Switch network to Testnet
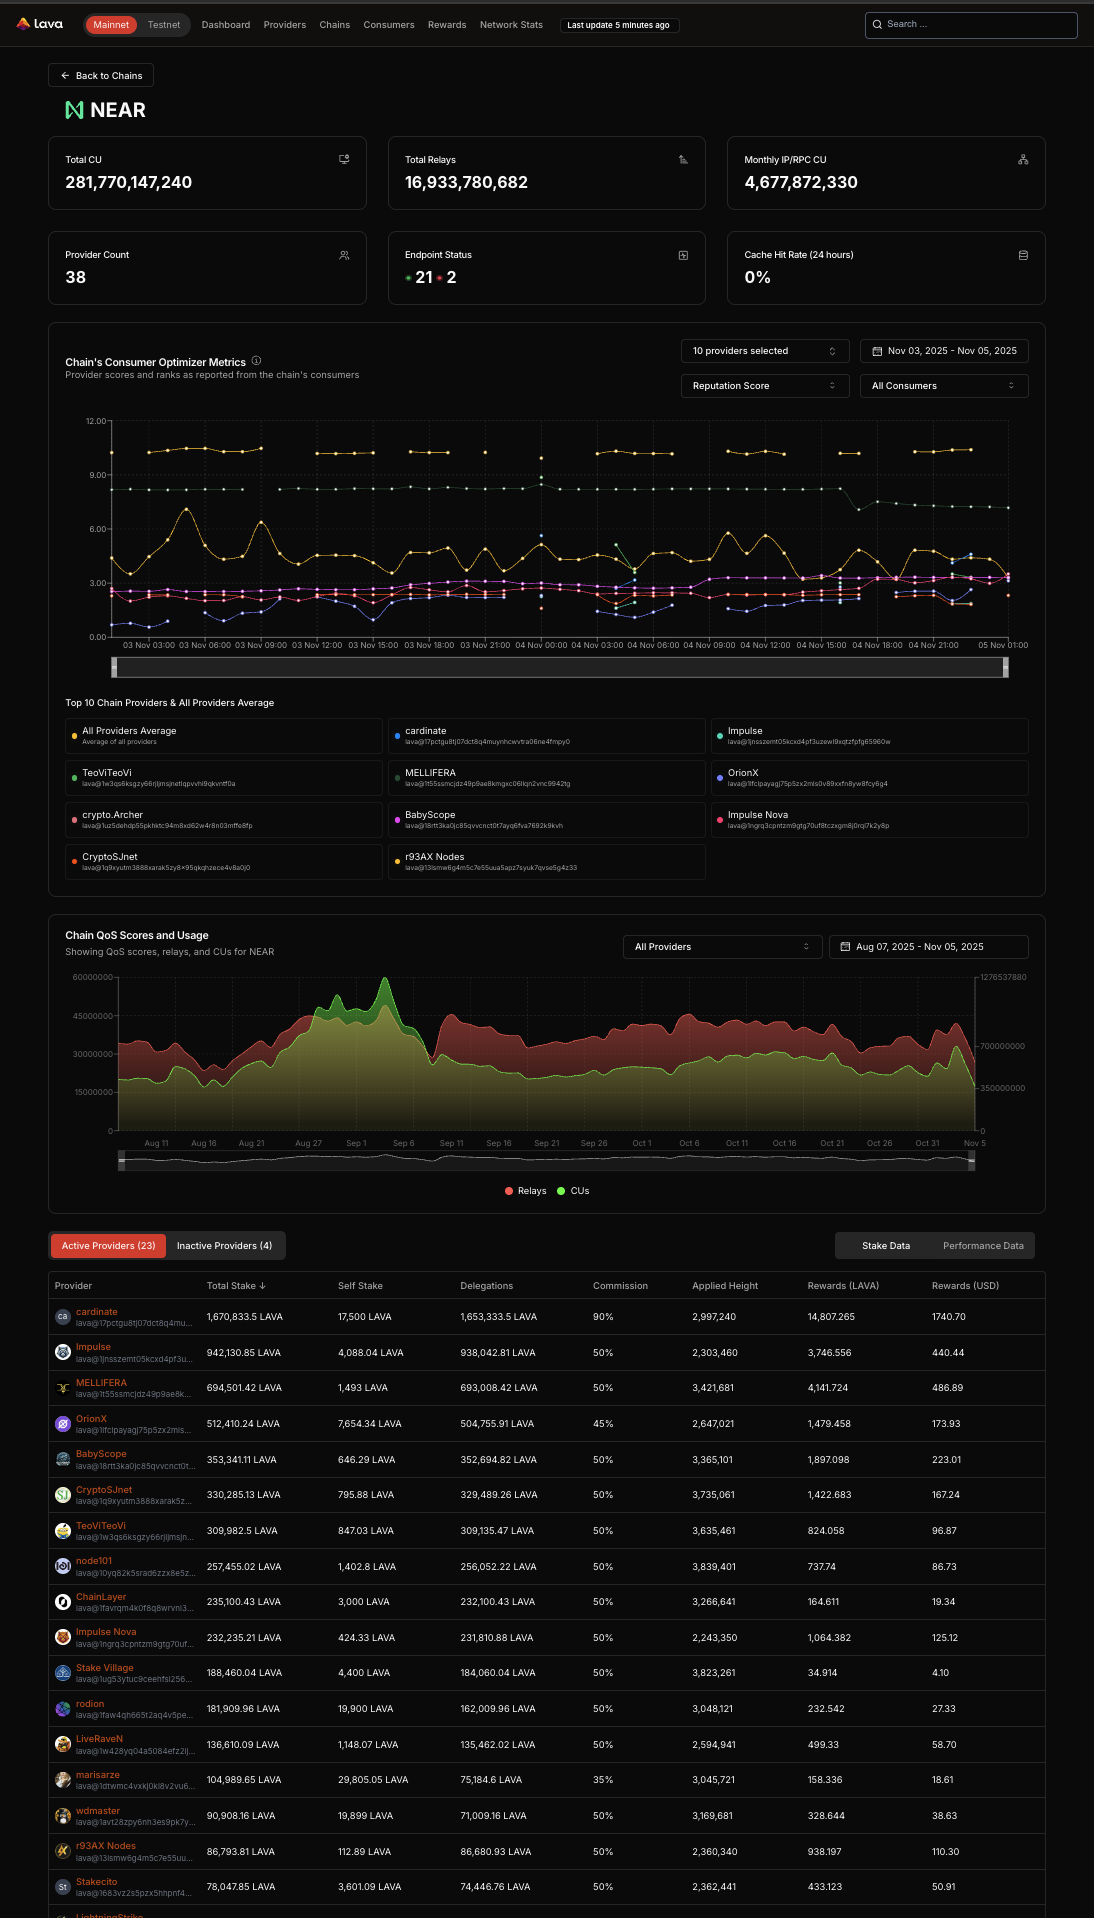This screenshot has height=1918, width=1094. pos(164,25)
